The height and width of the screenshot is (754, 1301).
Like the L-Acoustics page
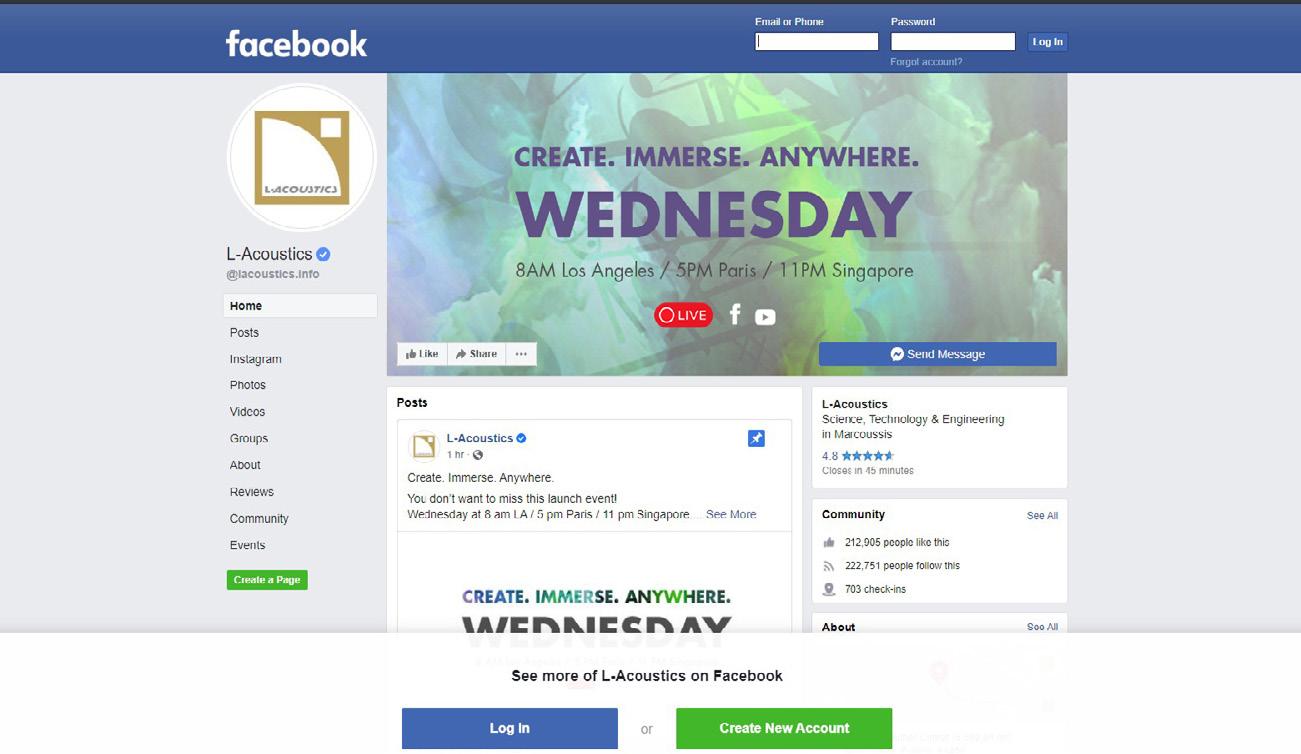[422, 354]
